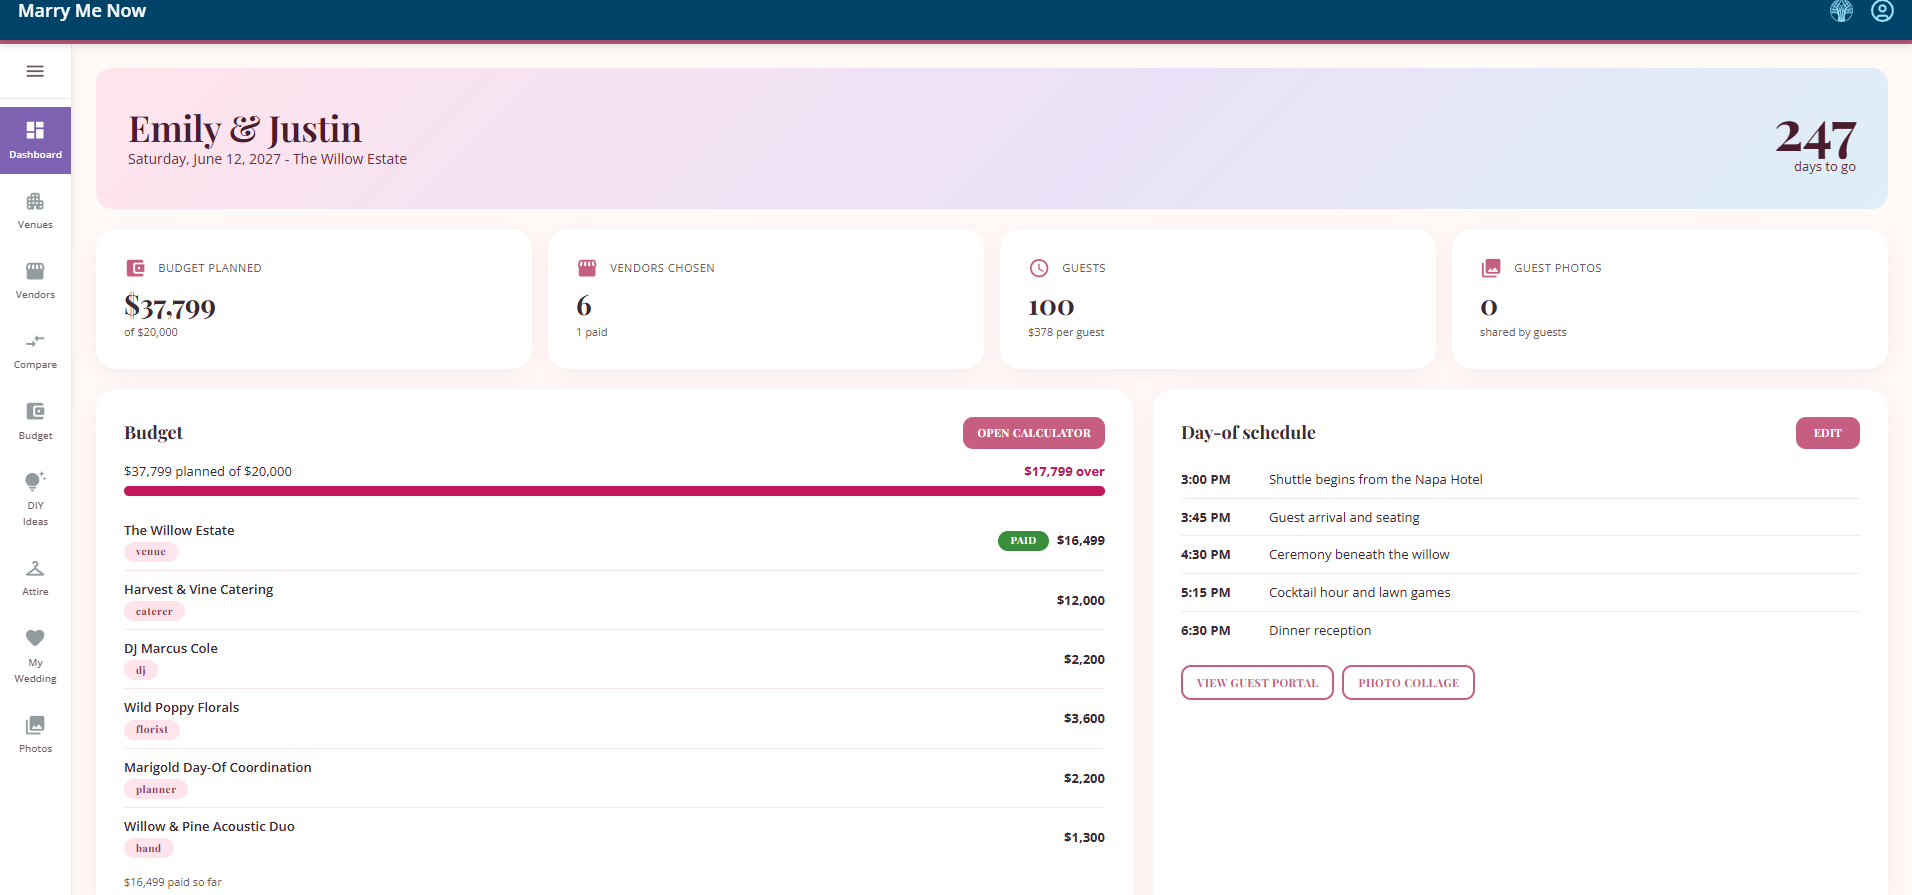The height and width of the screenshot is (895, 1912).
Task: Open DIY Ideas in the sidebar
Action: pyautogui.click(x=35, y=499)
